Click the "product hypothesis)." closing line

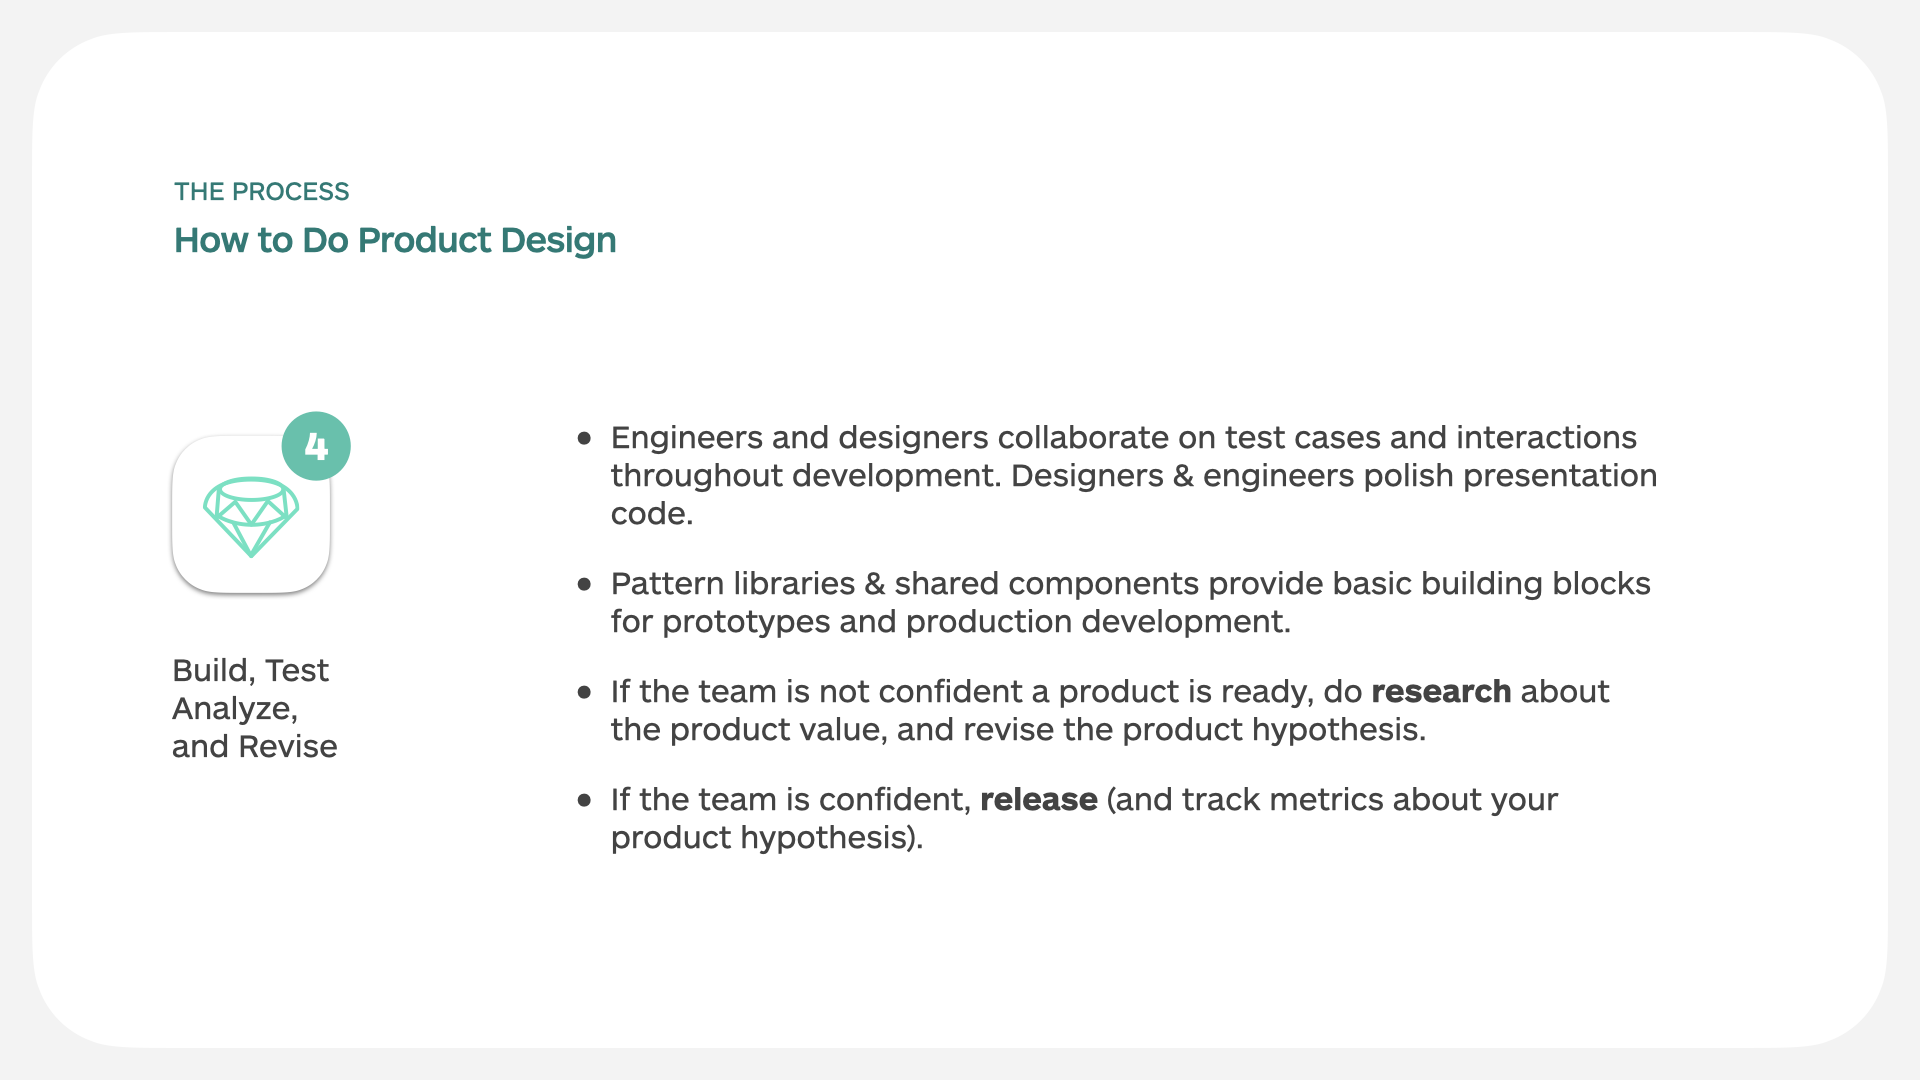coord(766,838)
